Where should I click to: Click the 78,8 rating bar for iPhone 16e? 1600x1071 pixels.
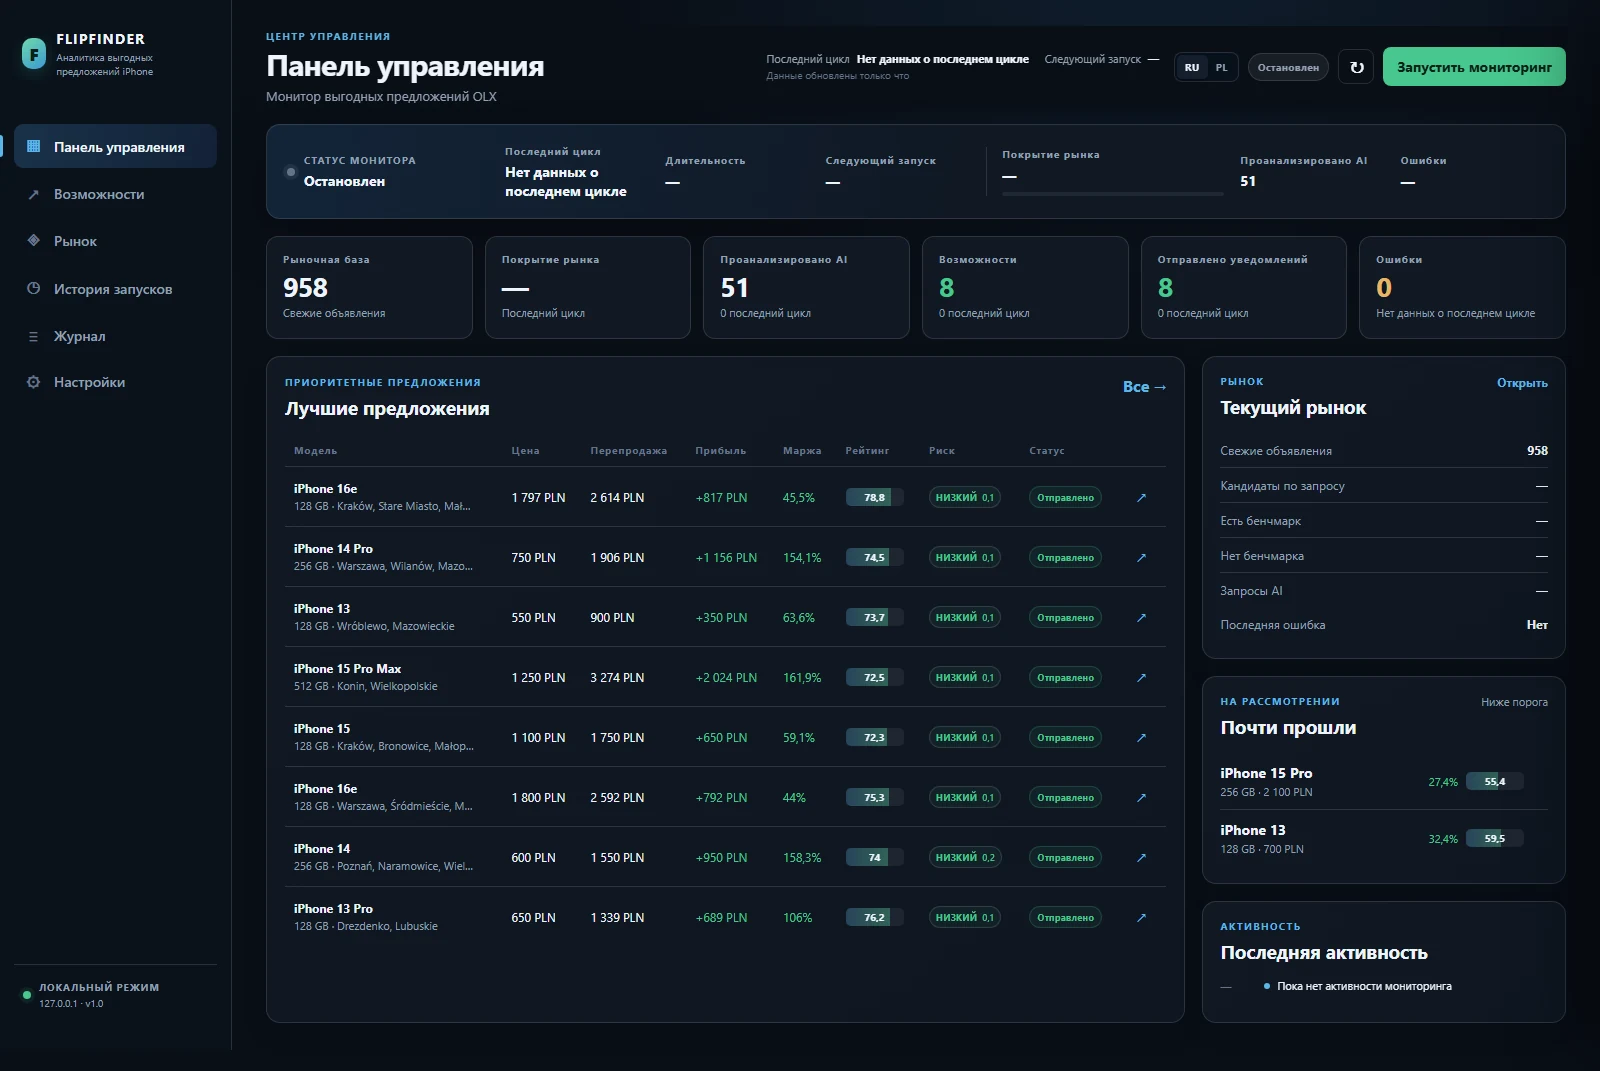pos(874,497)
